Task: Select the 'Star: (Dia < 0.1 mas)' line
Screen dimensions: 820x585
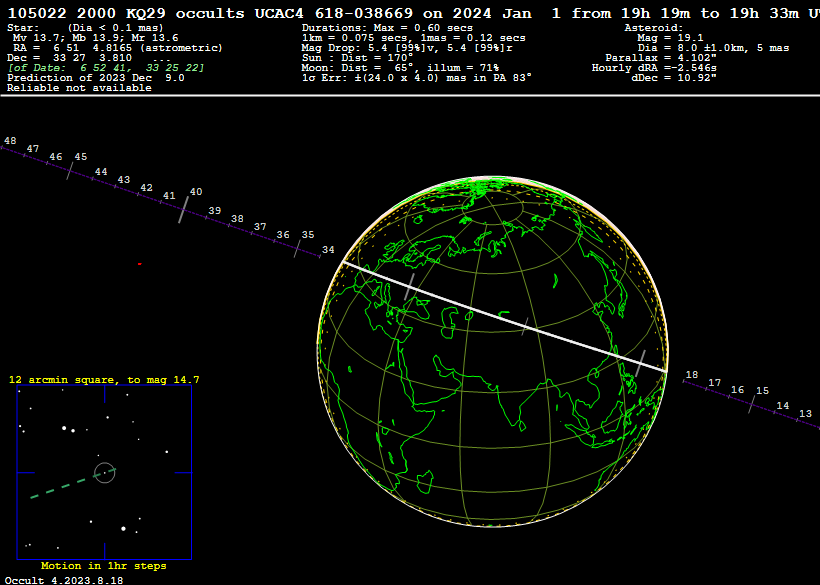Action: [x=85, y=28]
